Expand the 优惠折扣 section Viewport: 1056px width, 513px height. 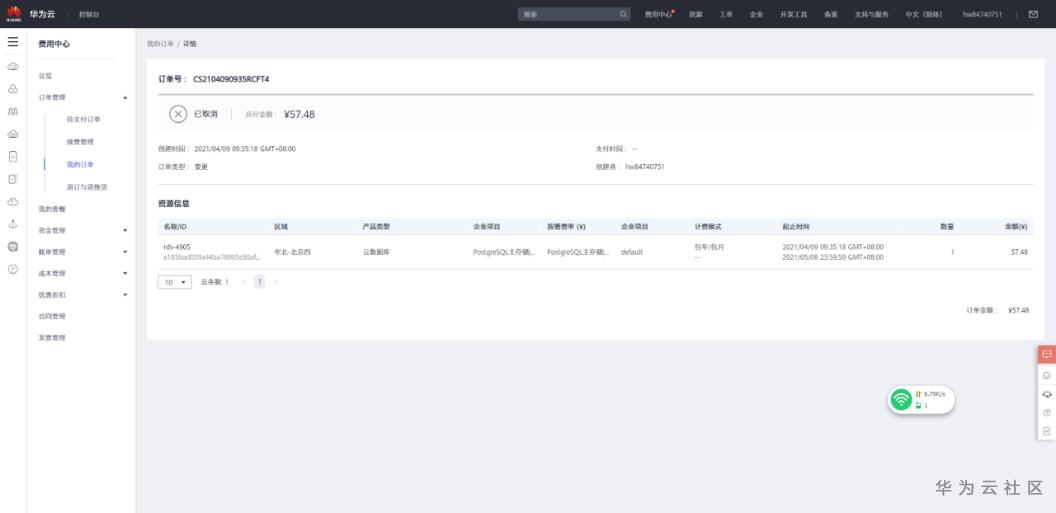[125, 295]
